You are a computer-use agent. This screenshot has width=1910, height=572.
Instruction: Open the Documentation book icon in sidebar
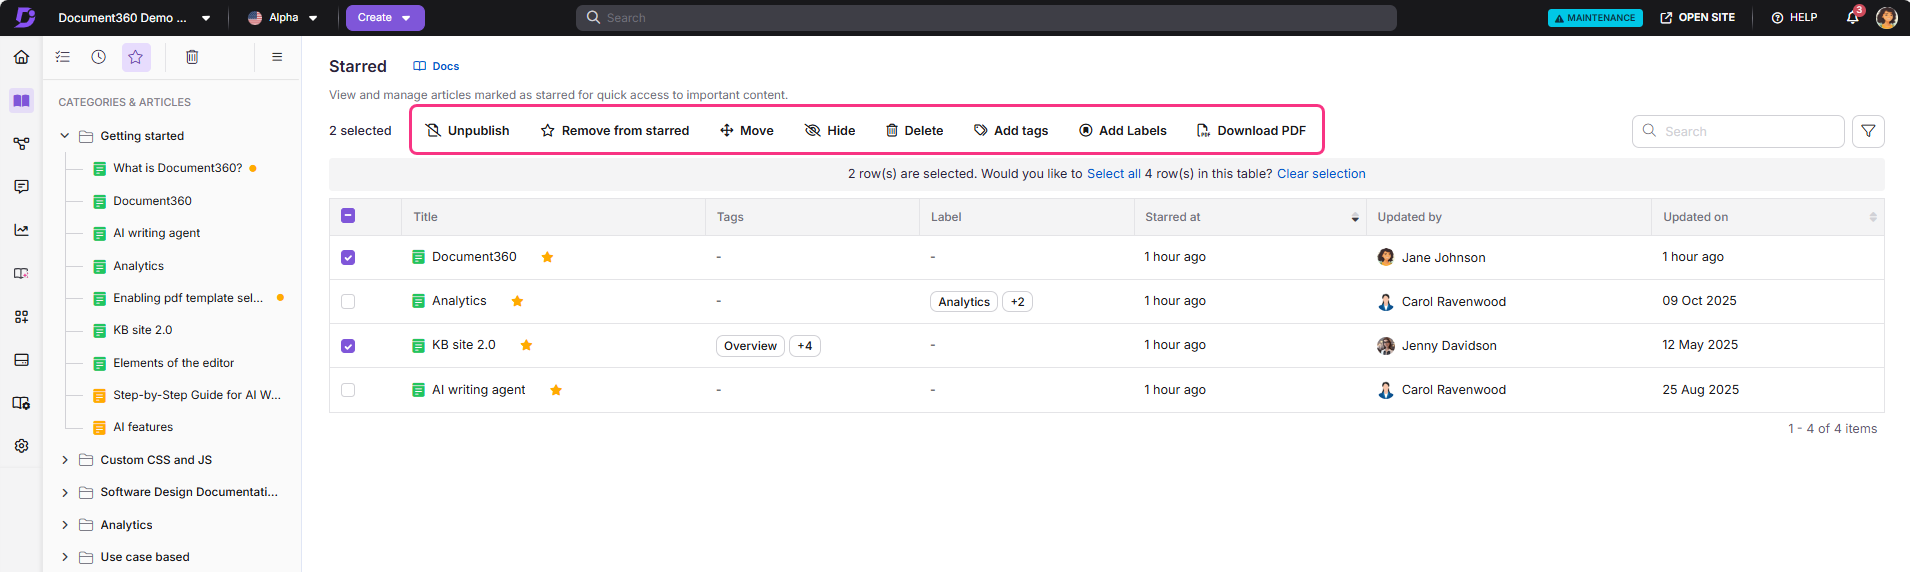tap(21, 101)
